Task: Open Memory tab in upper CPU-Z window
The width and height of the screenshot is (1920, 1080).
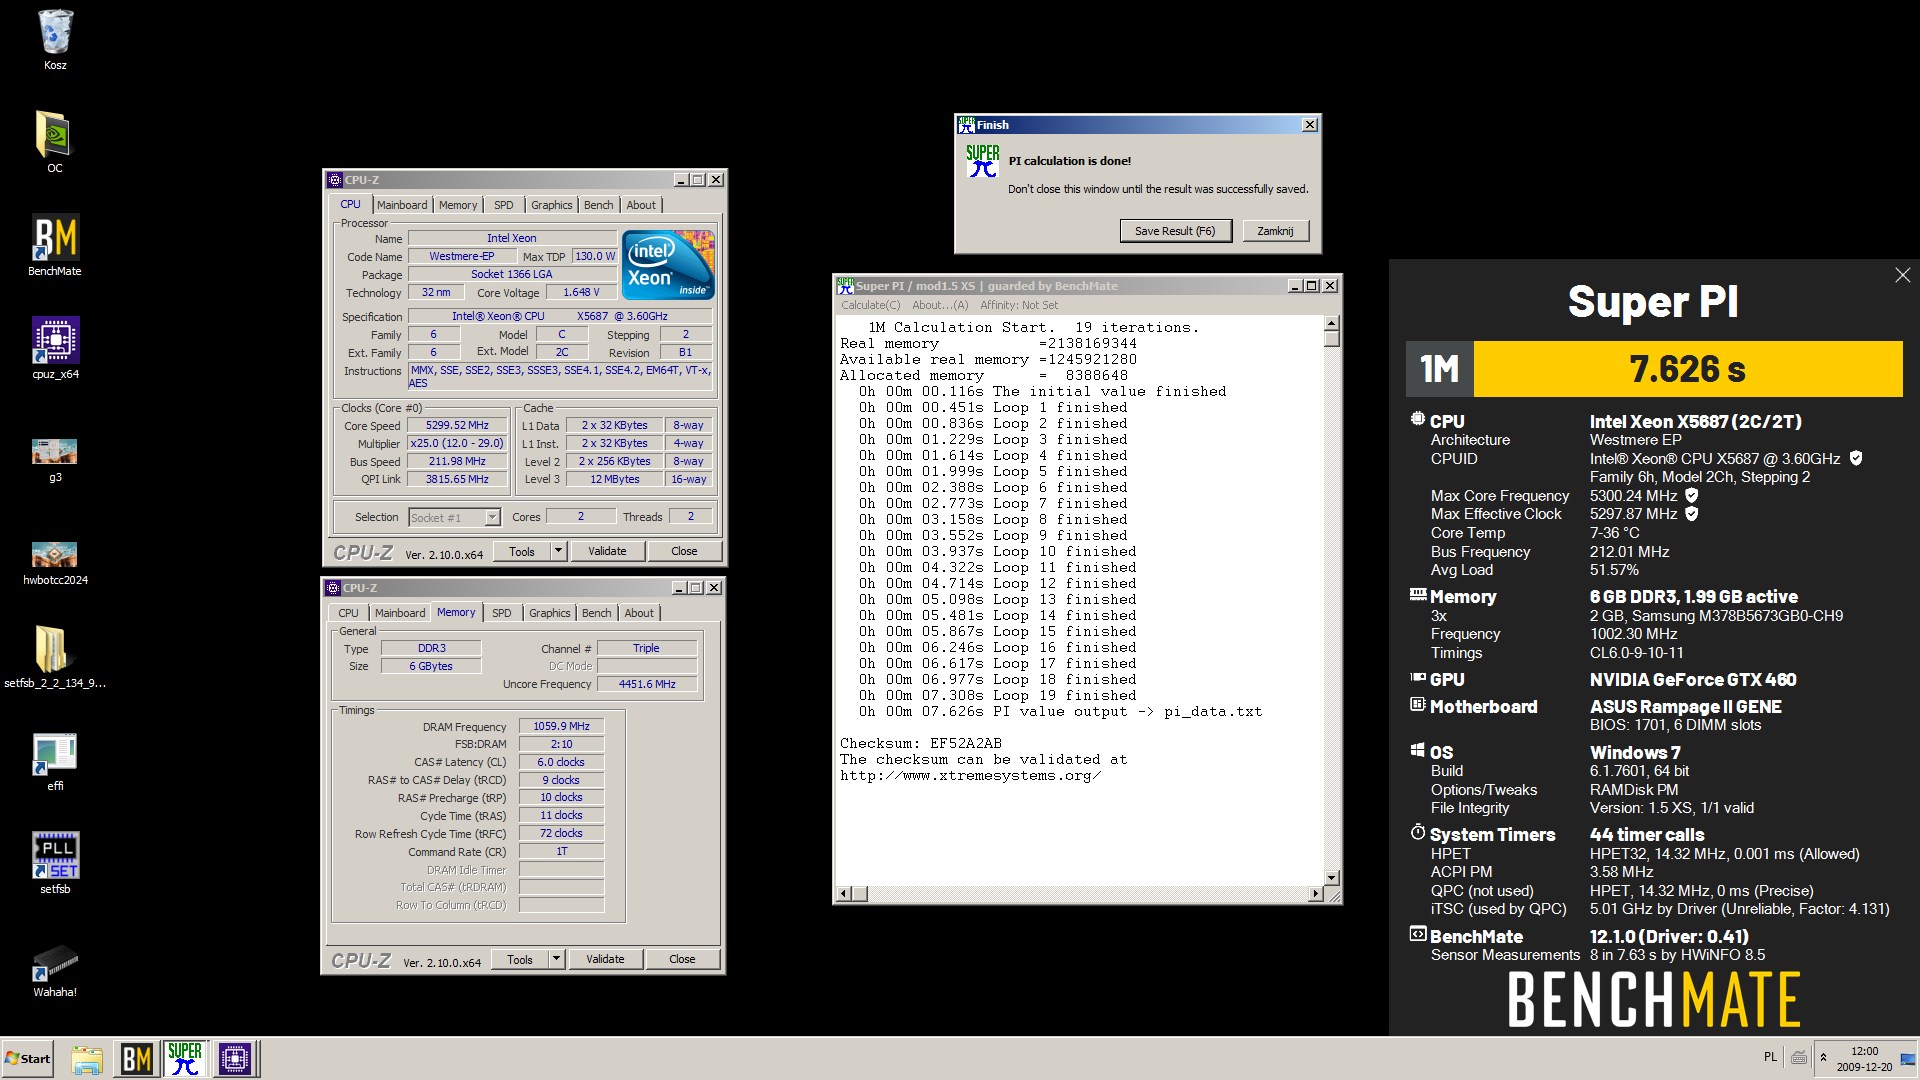Action: pyautogui.click(x=458, y=205)
